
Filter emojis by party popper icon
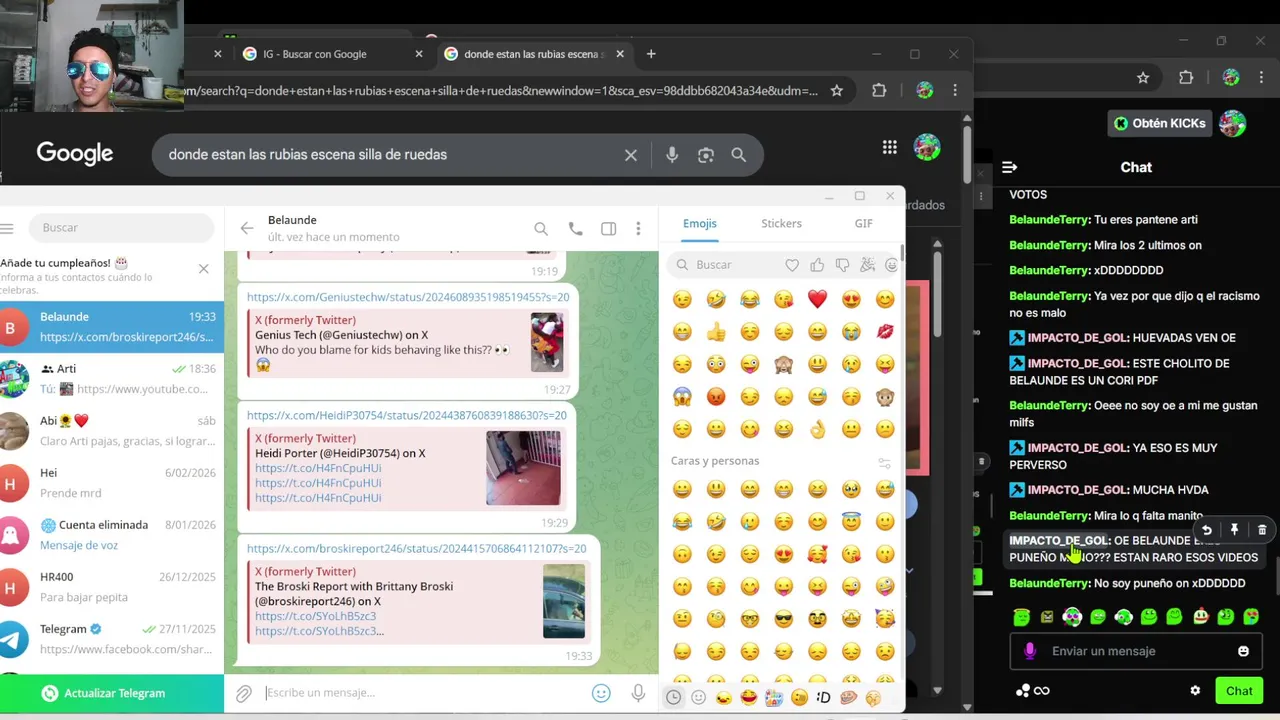(867, 265)
